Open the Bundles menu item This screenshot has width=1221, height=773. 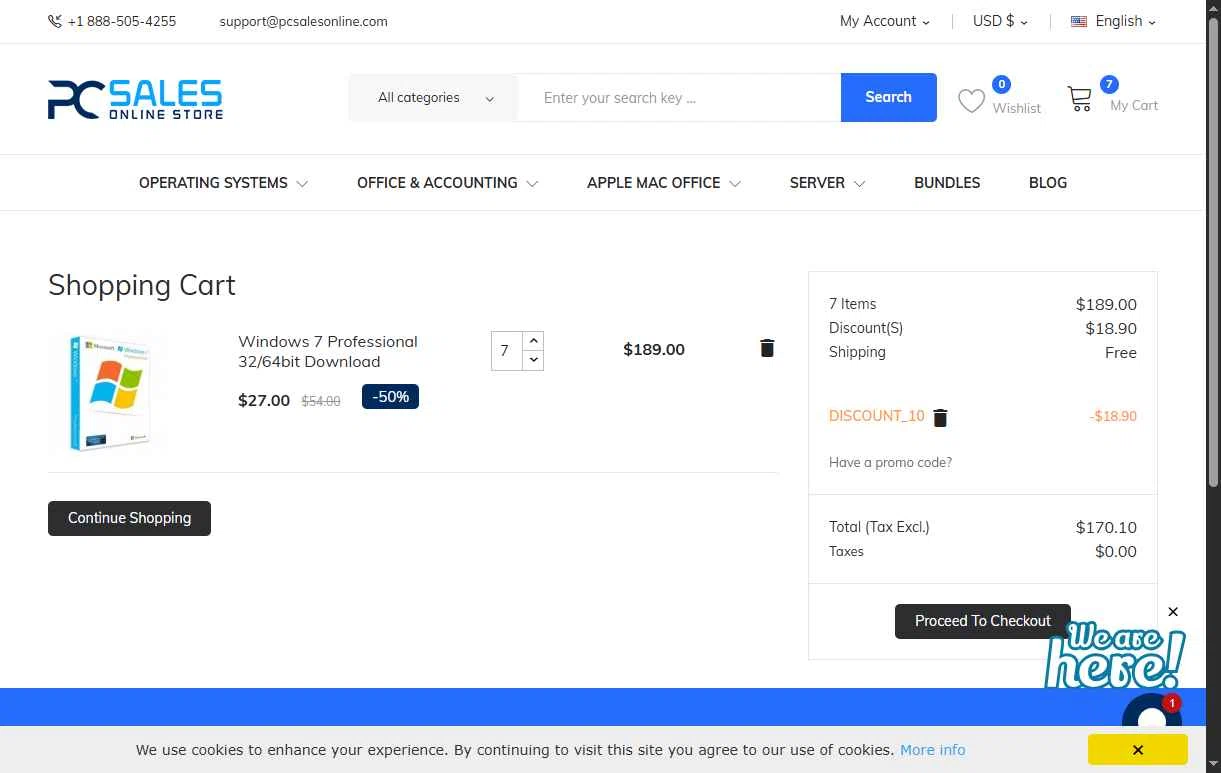pyautogui.click(x=947, y=183)
